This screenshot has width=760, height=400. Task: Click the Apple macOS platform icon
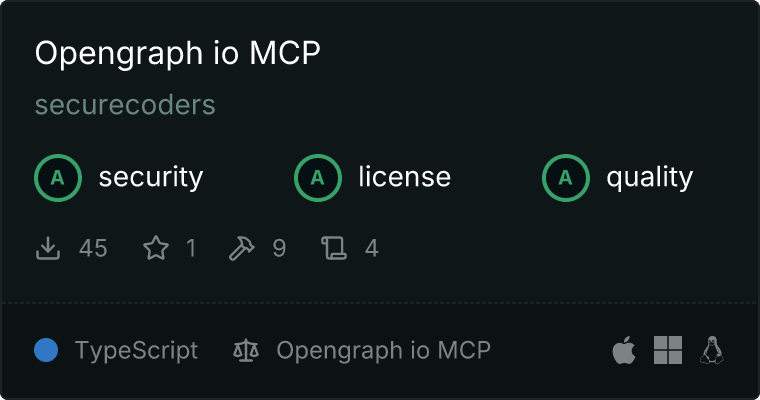(x=624, y=350)
